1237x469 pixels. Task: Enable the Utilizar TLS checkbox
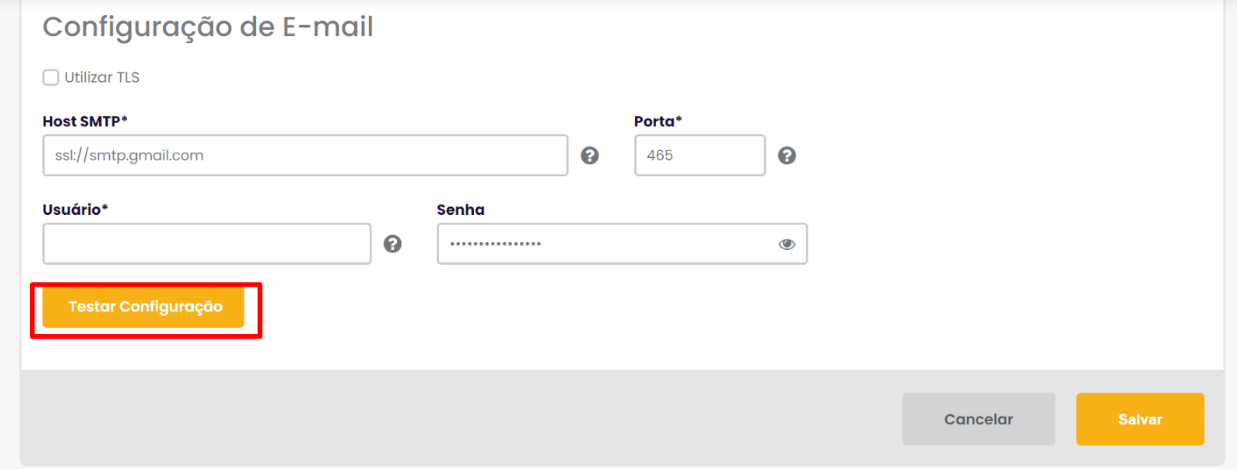click(x=51, y=77)
